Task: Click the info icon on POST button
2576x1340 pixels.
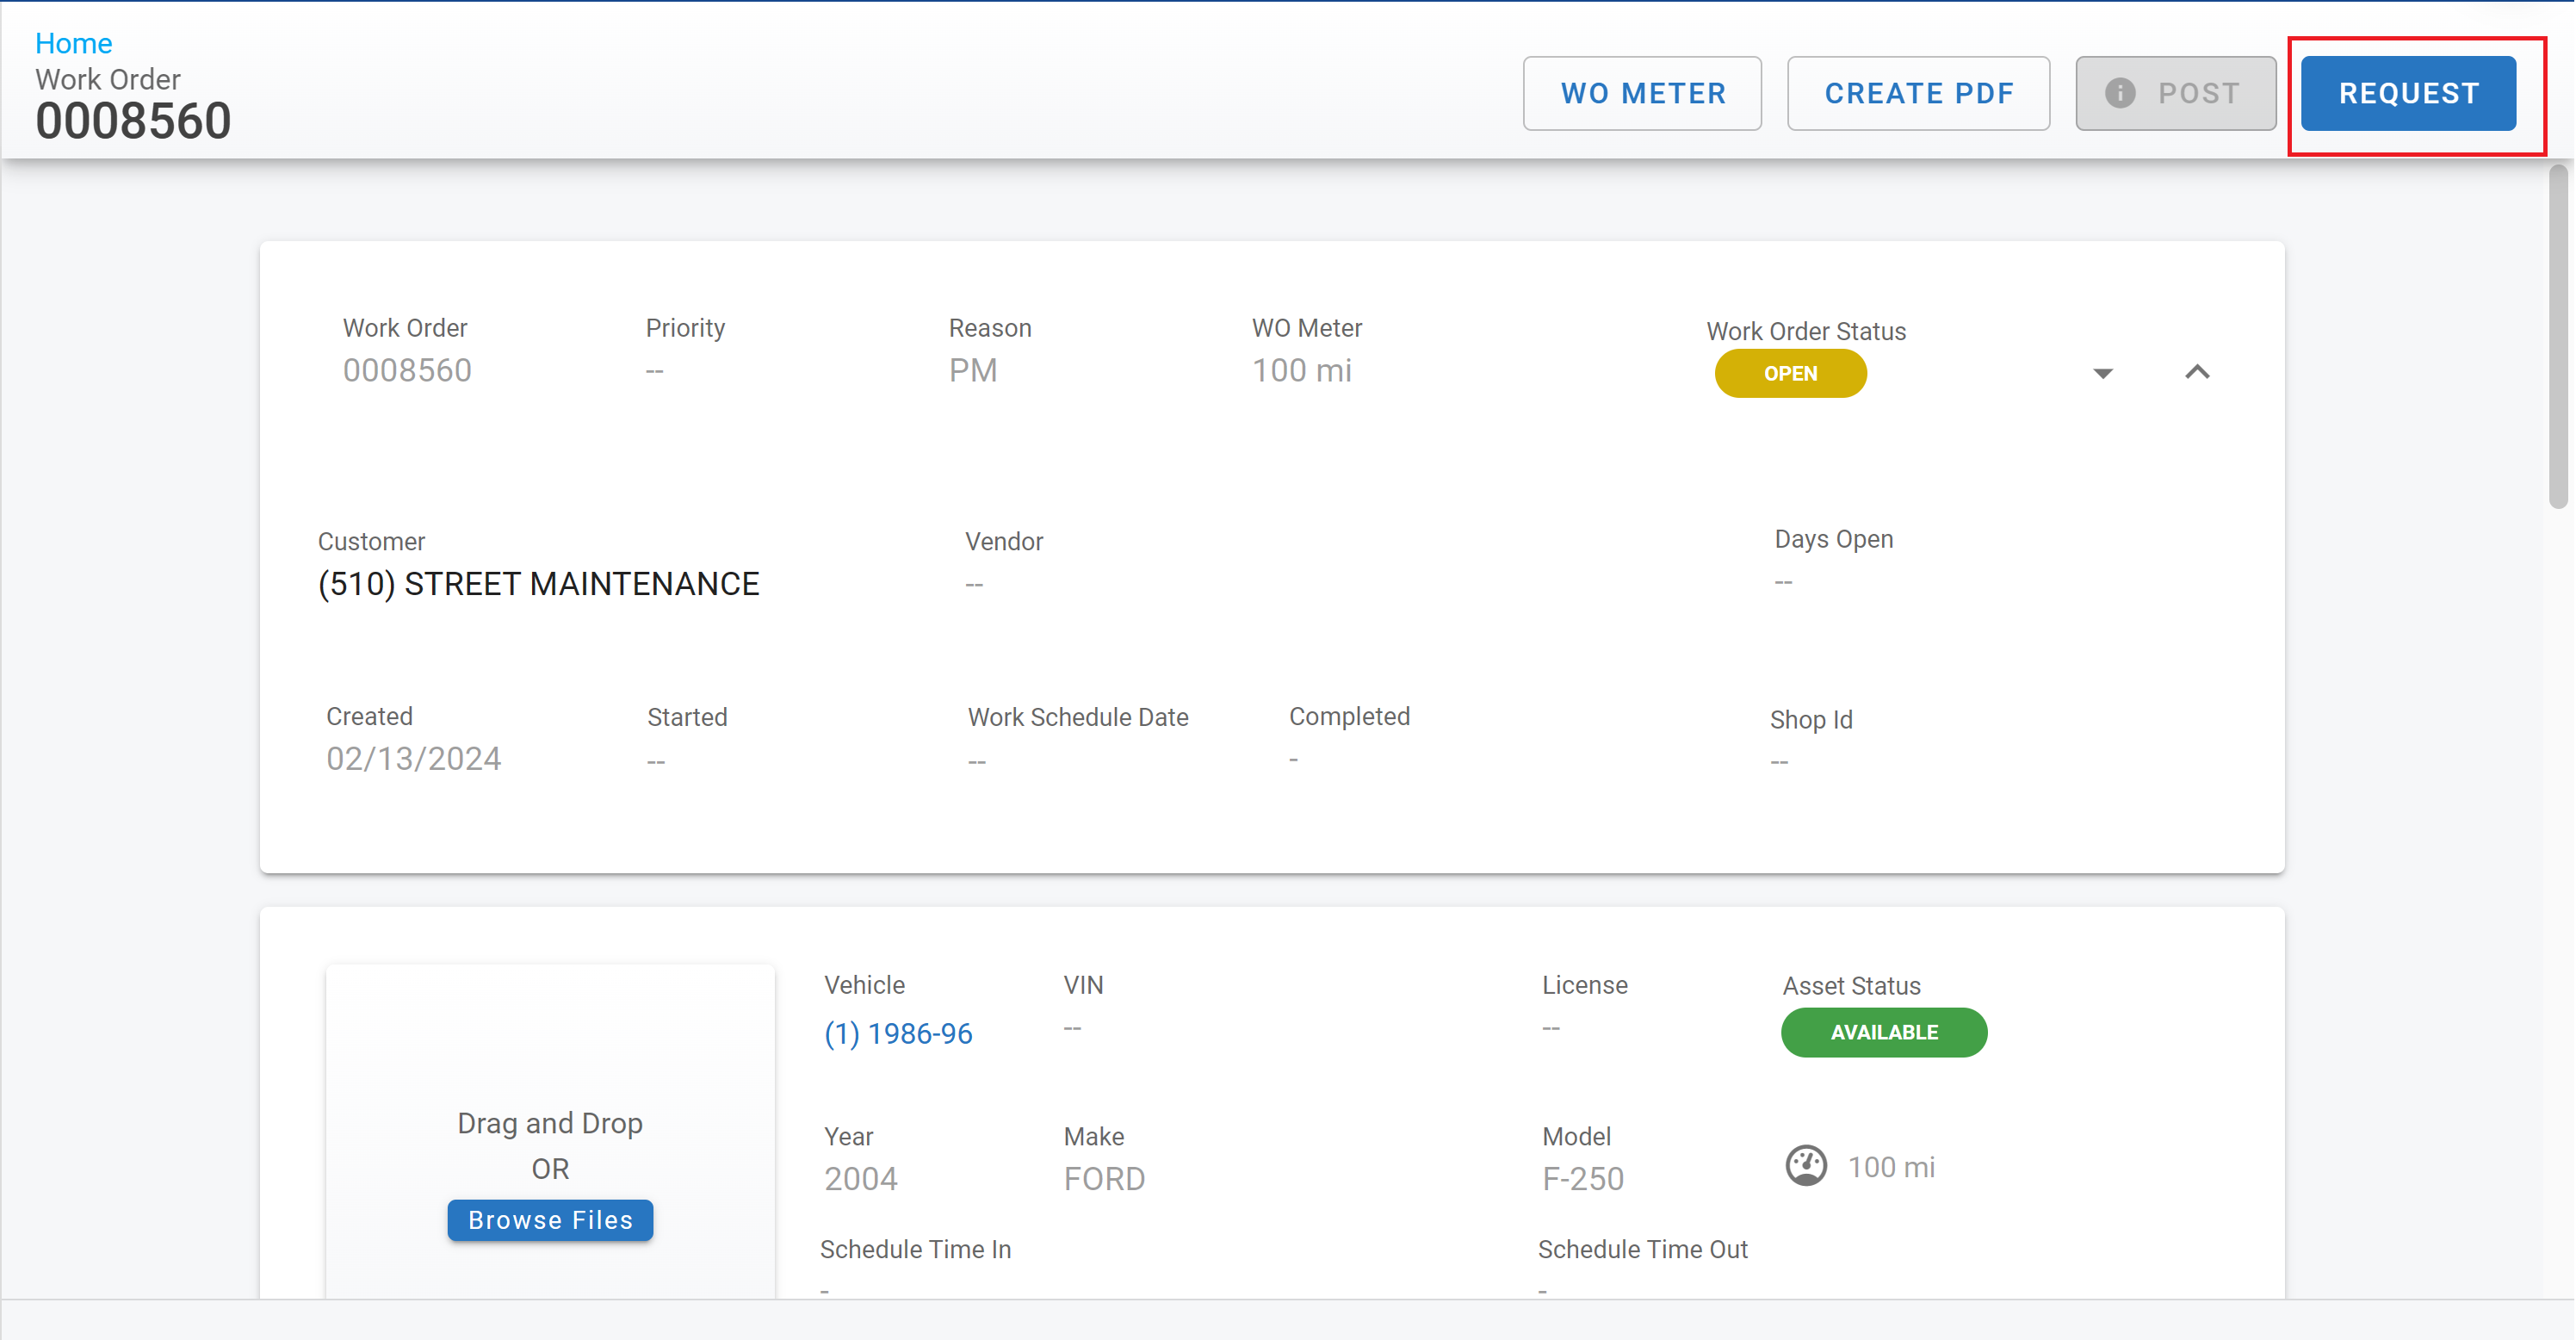Action: [2120, 93]
